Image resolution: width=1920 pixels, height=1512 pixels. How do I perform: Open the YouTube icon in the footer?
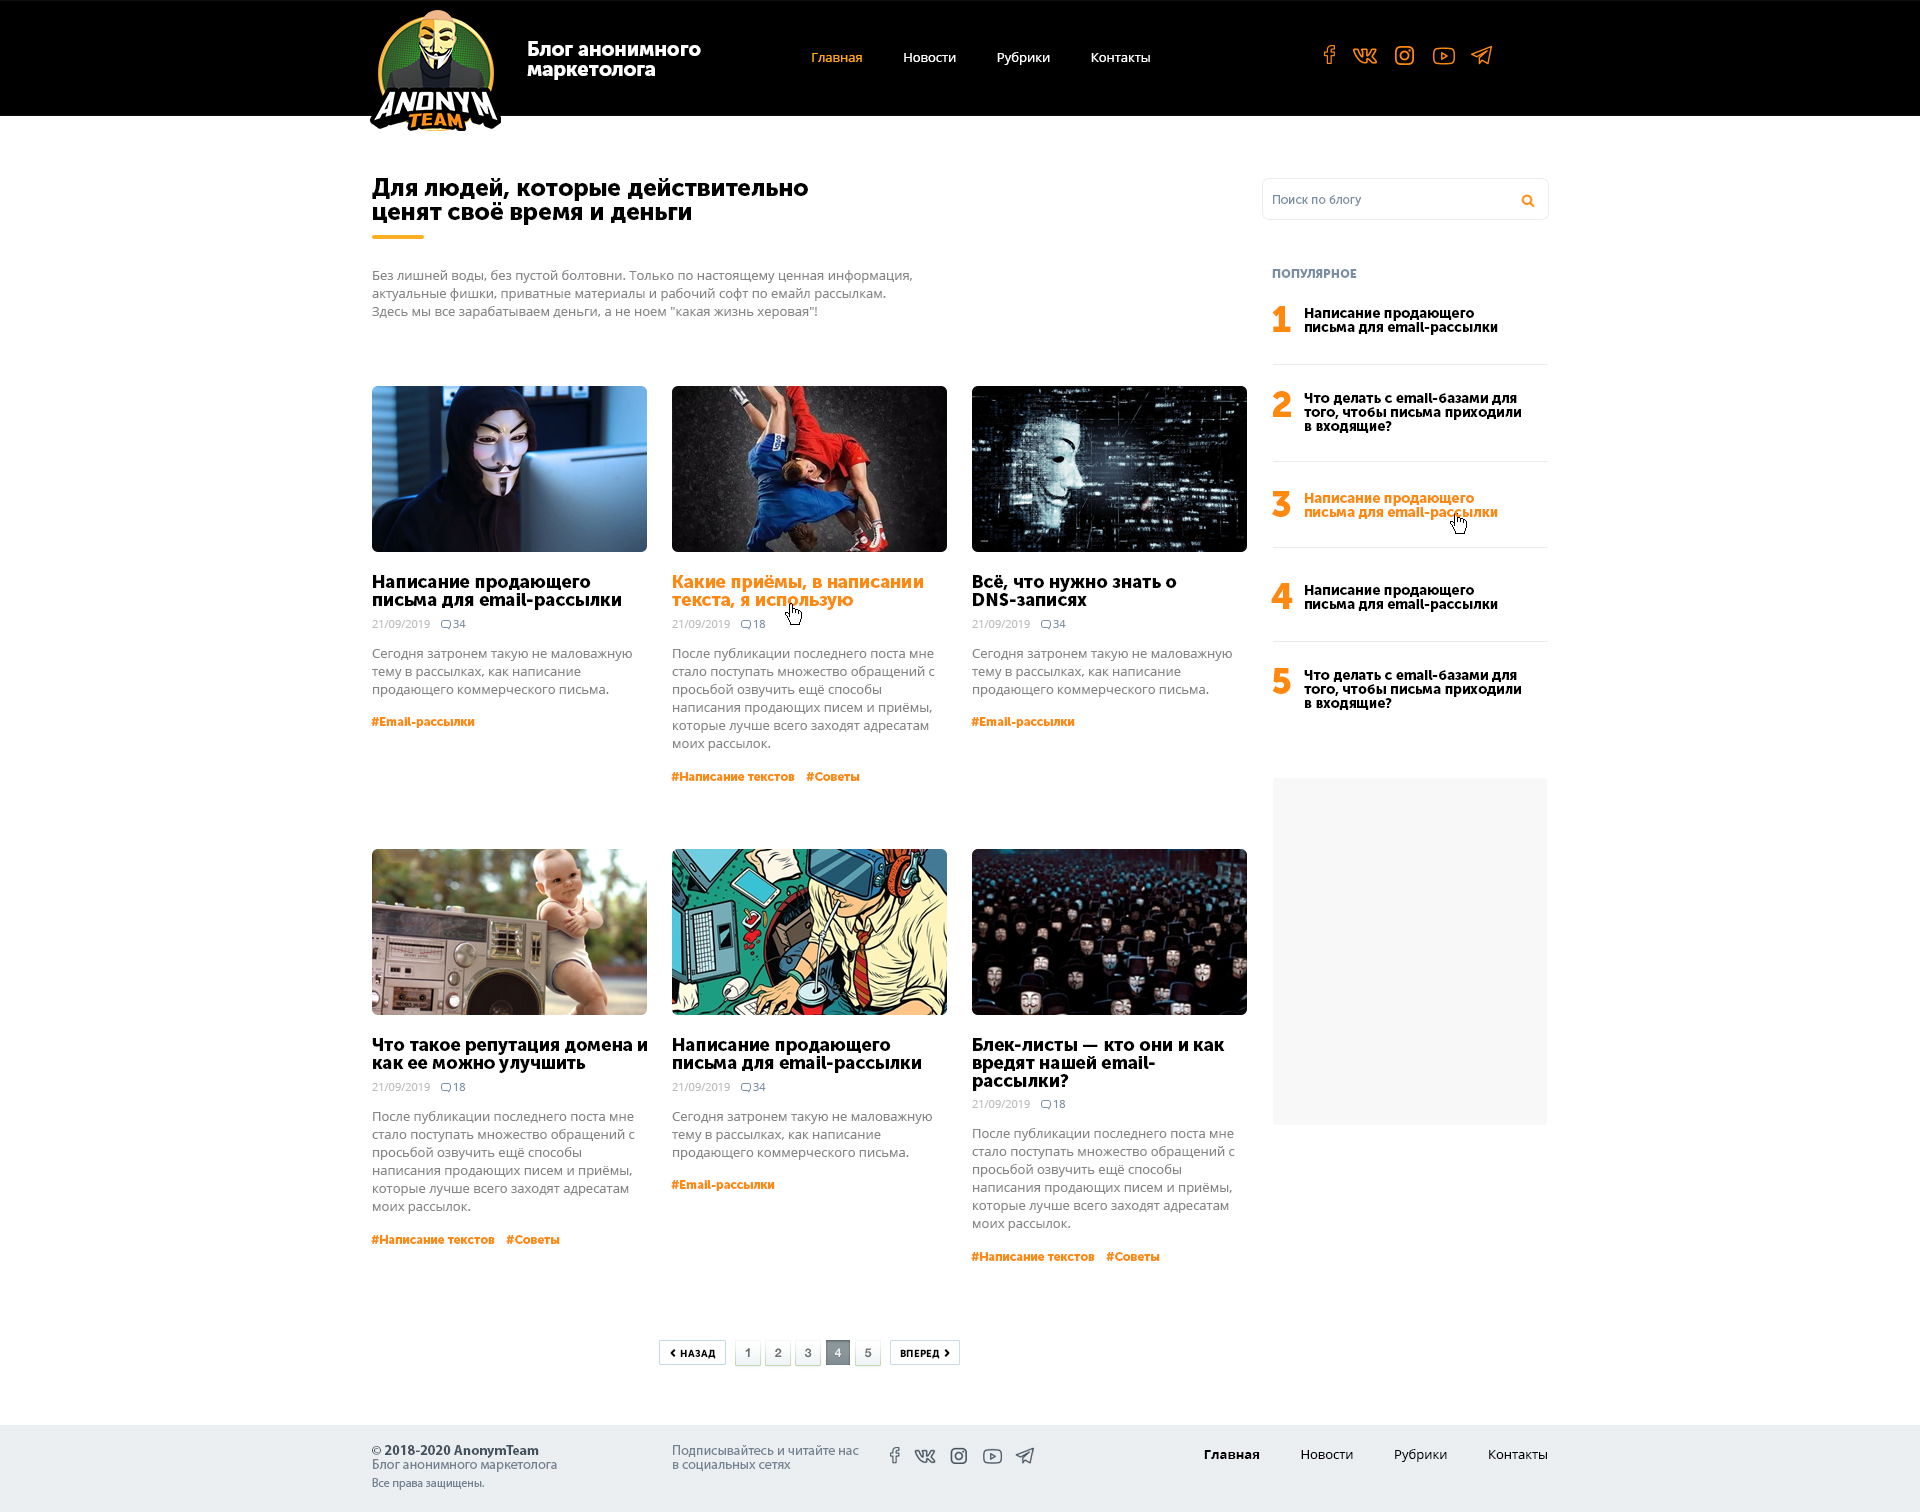[992, 1456]
